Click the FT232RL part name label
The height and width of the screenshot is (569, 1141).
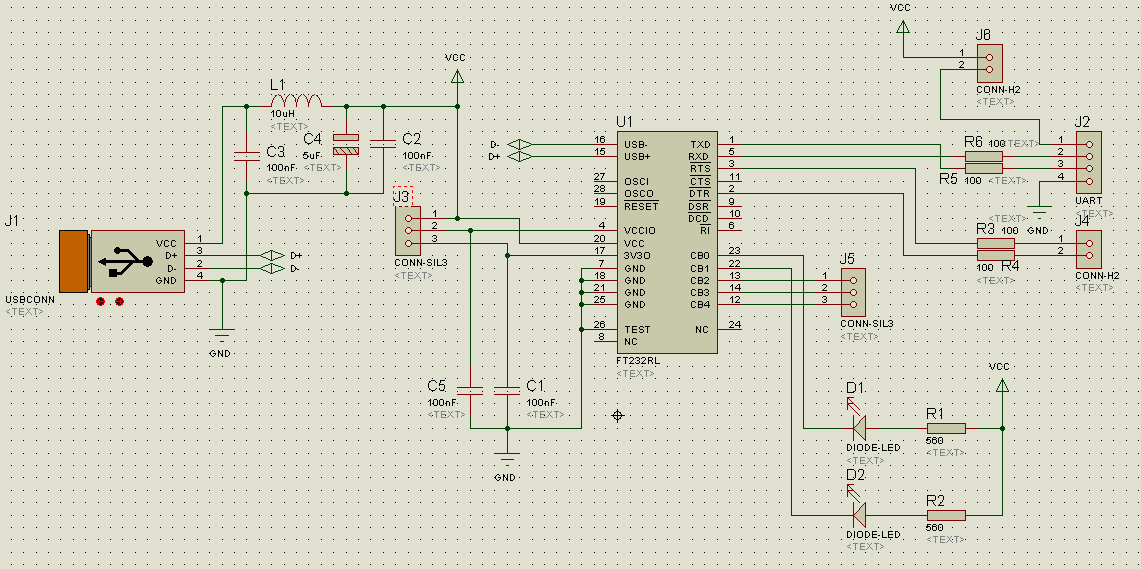pyautogui.click(x=636, y=361)
